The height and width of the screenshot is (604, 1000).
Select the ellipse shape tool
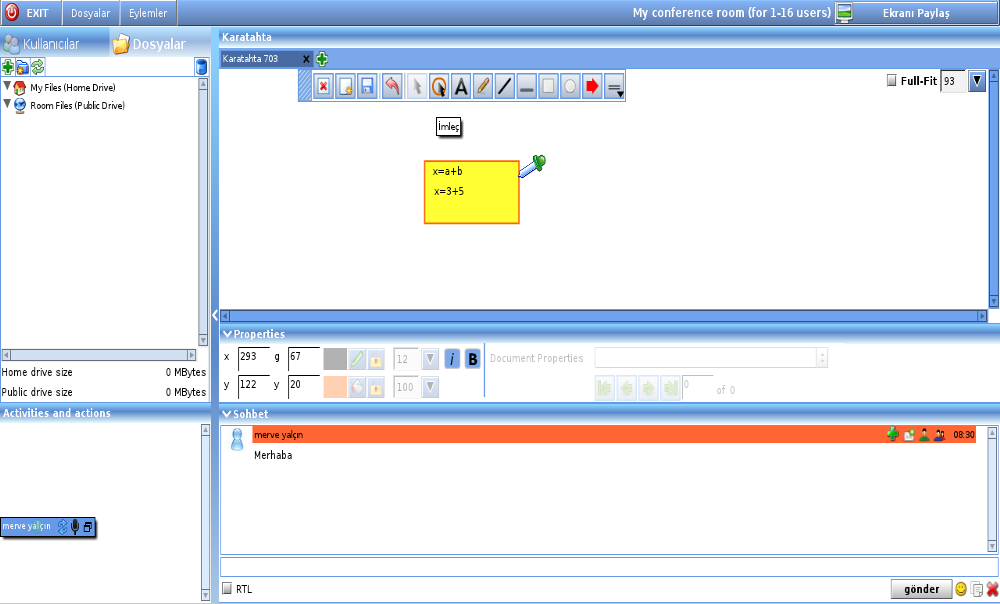[x=570, y=87]
